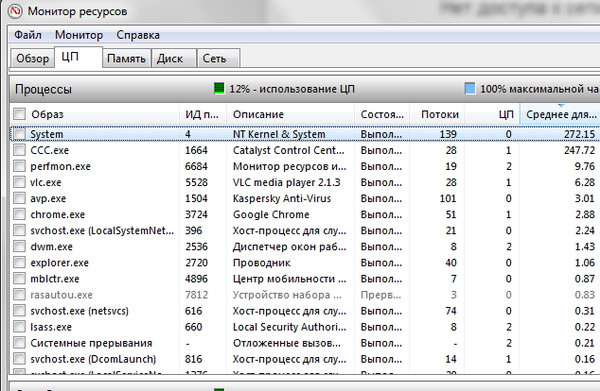Check svchost.exe (LocalSystemNet...) checkbox
The height and width of the screenshot is (391, 600).
tap(19, 230)
